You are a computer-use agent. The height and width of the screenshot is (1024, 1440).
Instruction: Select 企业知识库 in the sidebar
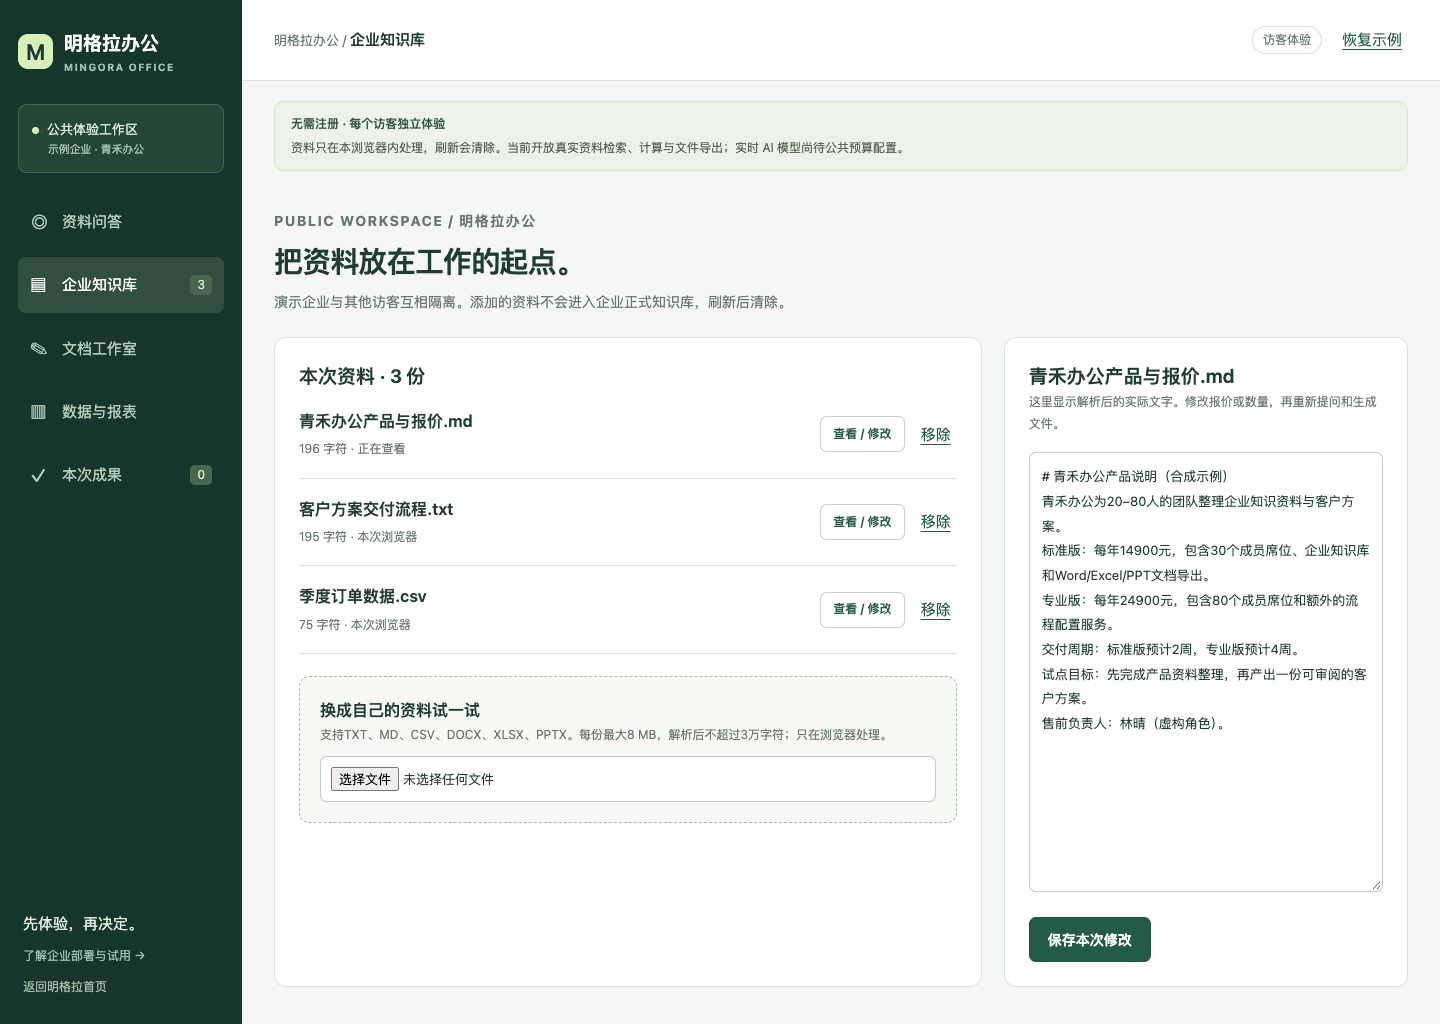[121, 285]
